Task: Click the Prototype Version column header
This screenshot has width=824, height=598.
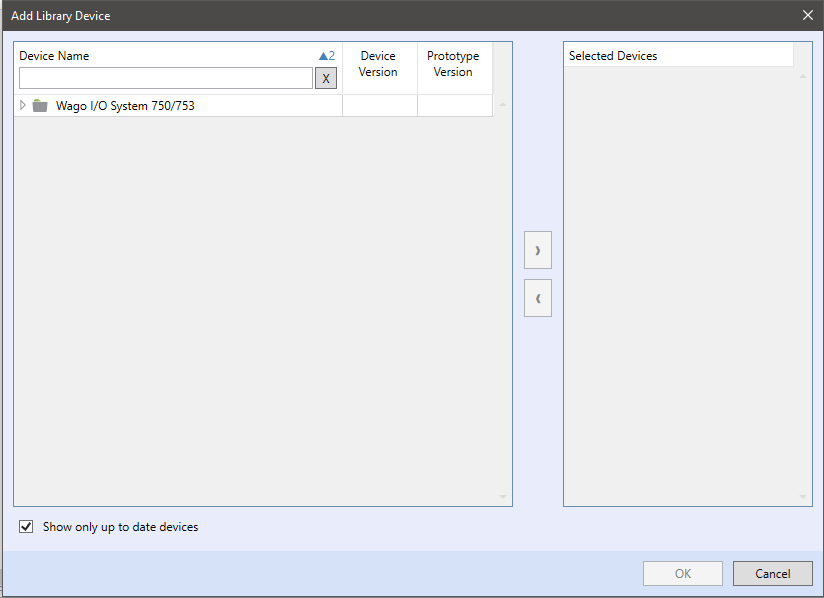Action: 453,64
